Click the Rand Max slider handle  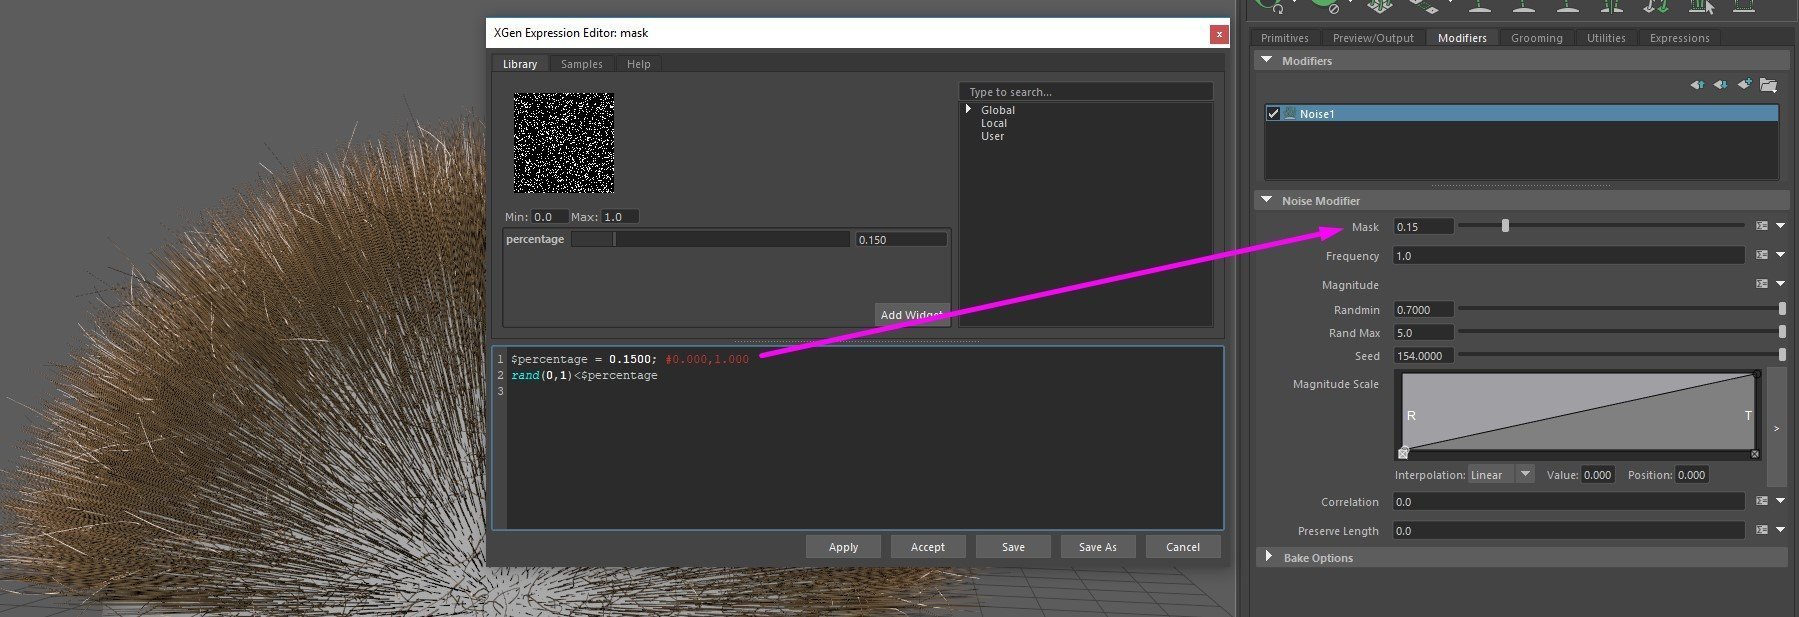[1782, 332]
